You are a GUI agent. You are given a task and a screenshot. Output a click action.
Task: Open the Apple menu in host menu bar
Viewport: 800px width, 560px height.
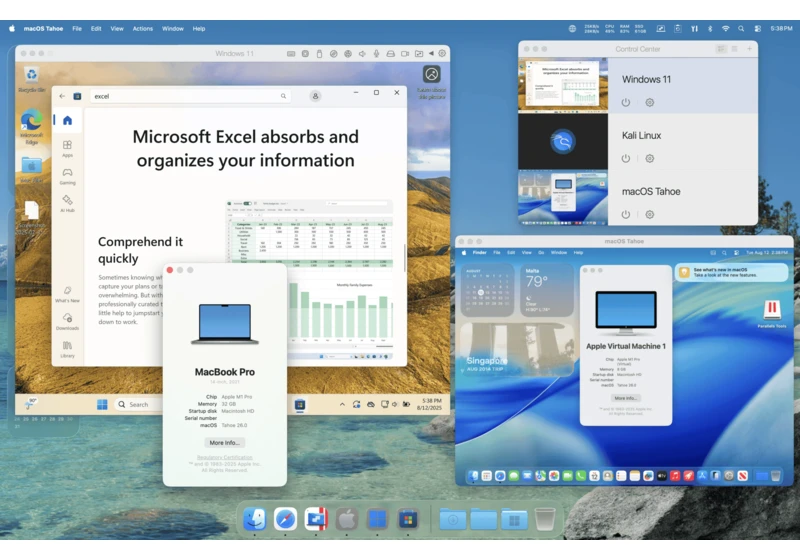(12, 29)
